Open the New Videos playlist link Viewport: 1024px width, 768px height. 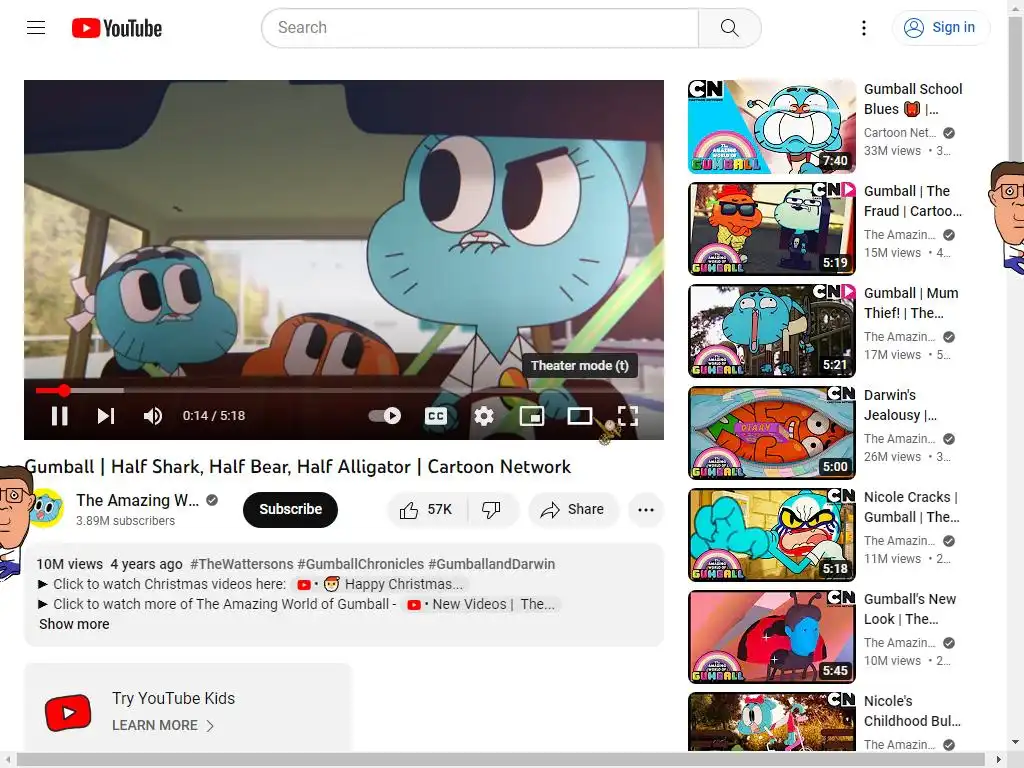click(481, 605)
